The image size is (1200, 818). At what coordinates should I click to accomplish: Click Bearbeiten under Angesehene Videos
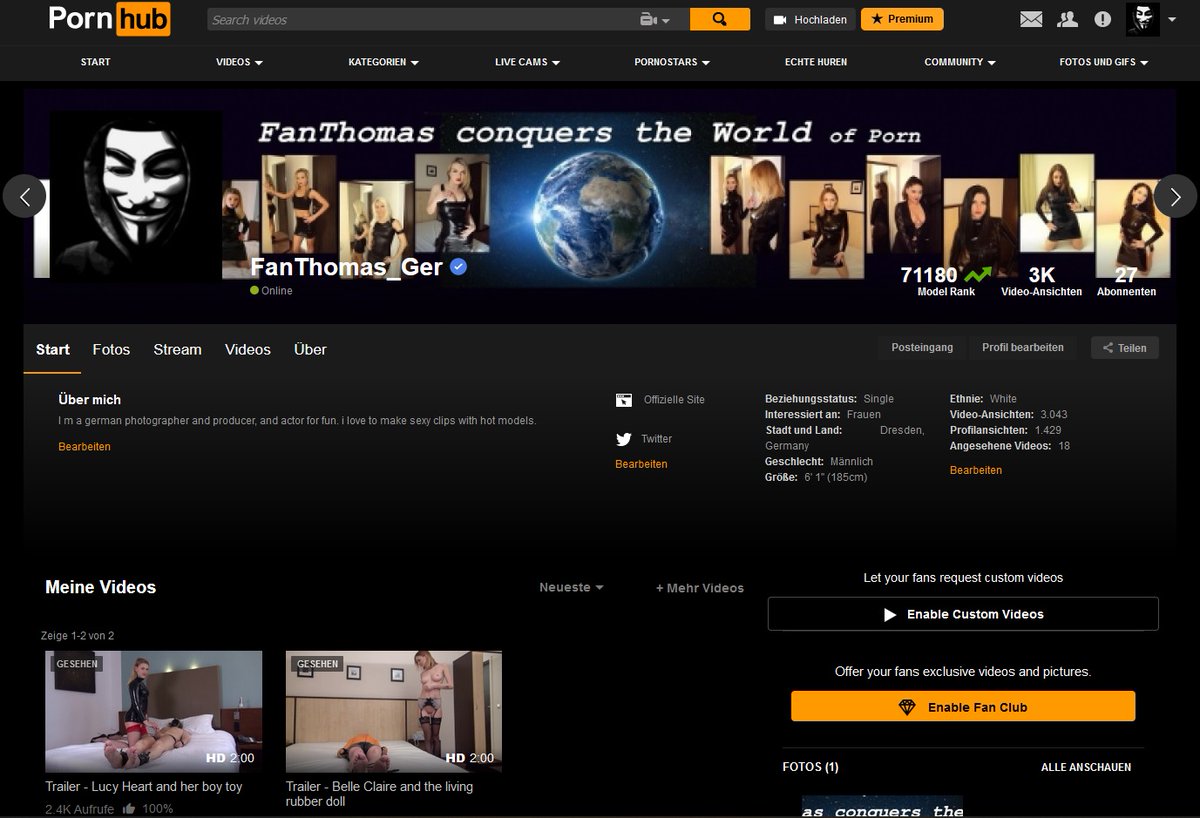point(976,470)
